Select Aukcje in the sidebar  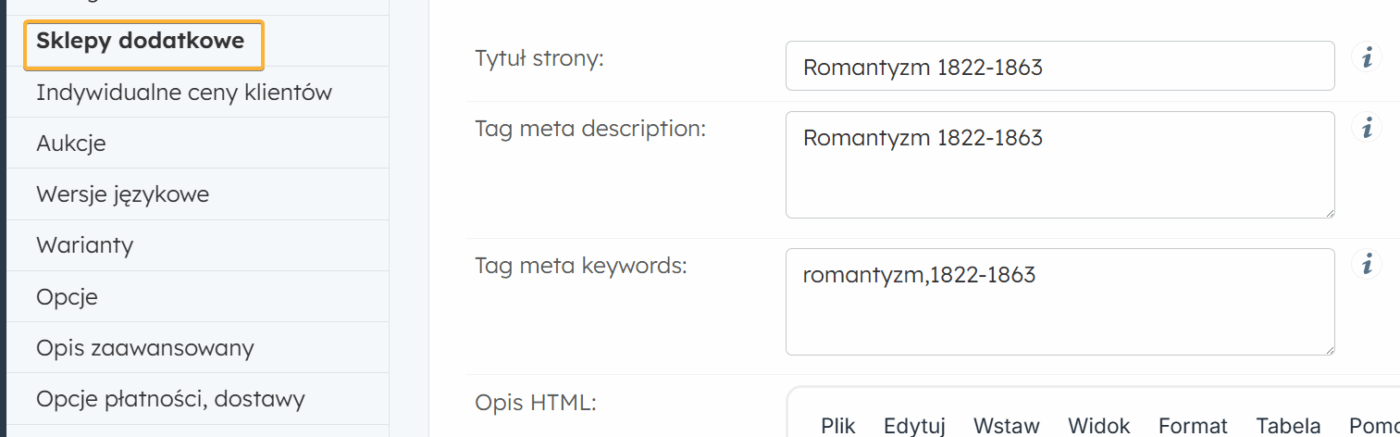(x=71, y=144)
